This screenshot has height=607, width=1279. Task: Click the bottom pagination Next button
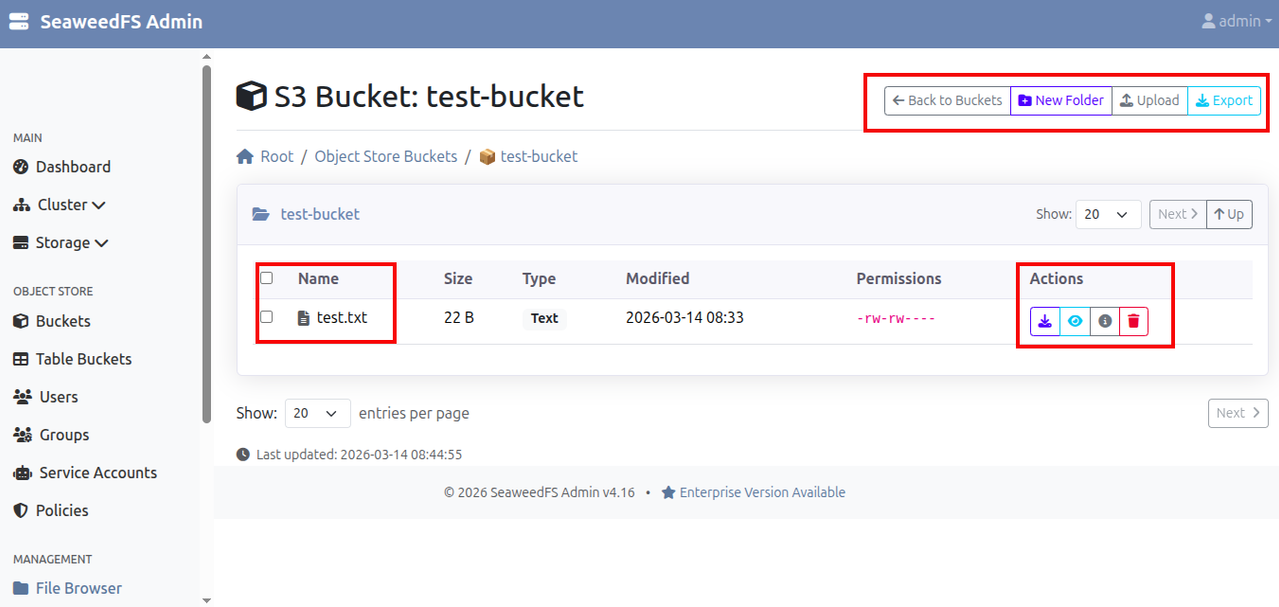coord(1238,413)
